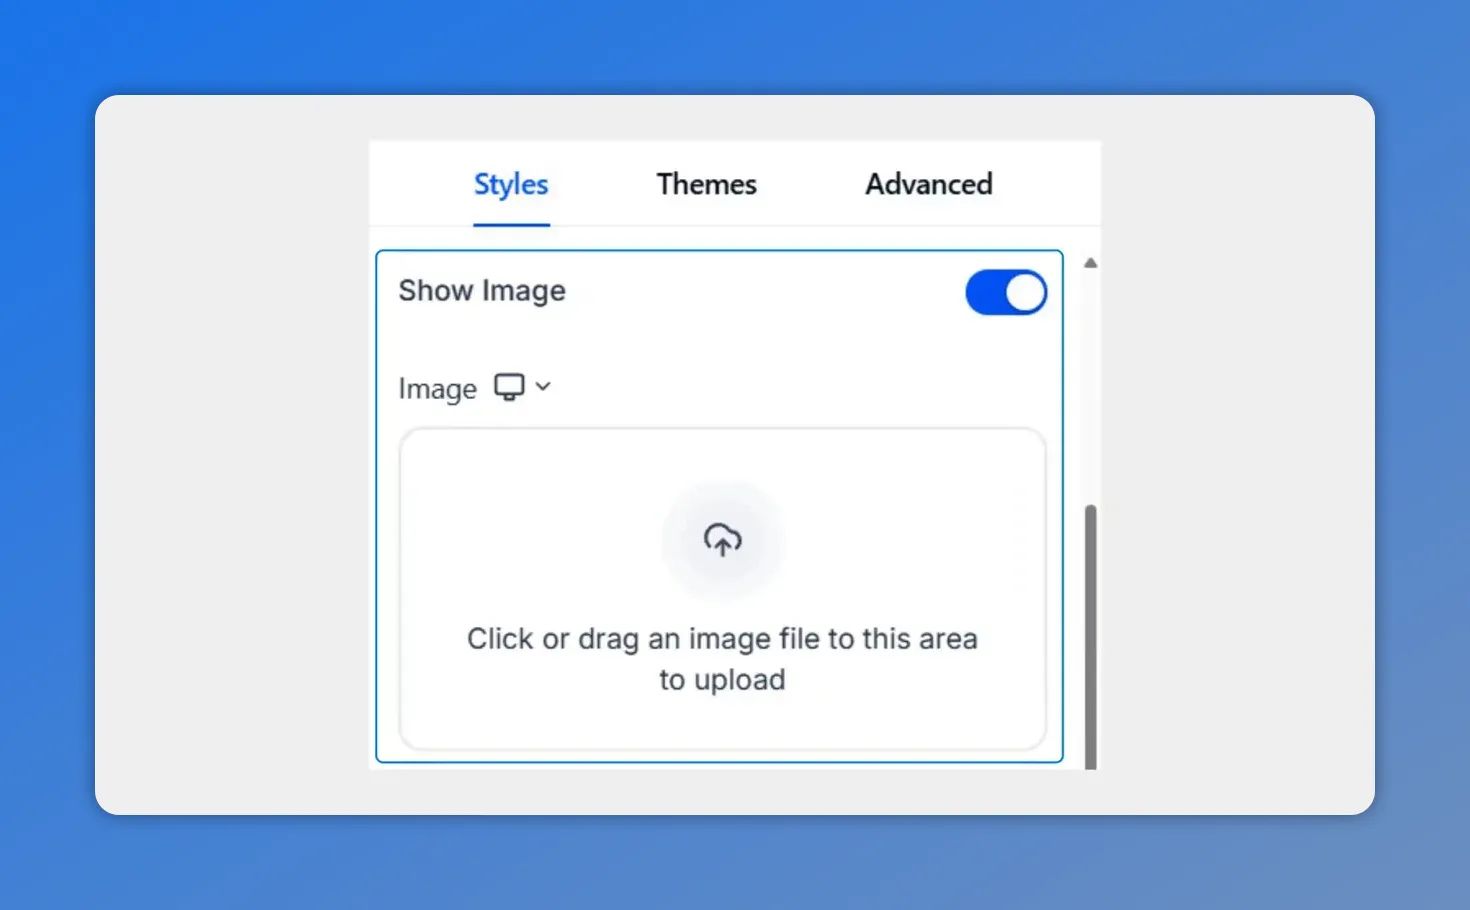Click the Show Image label text

click(x=482, y=291)
